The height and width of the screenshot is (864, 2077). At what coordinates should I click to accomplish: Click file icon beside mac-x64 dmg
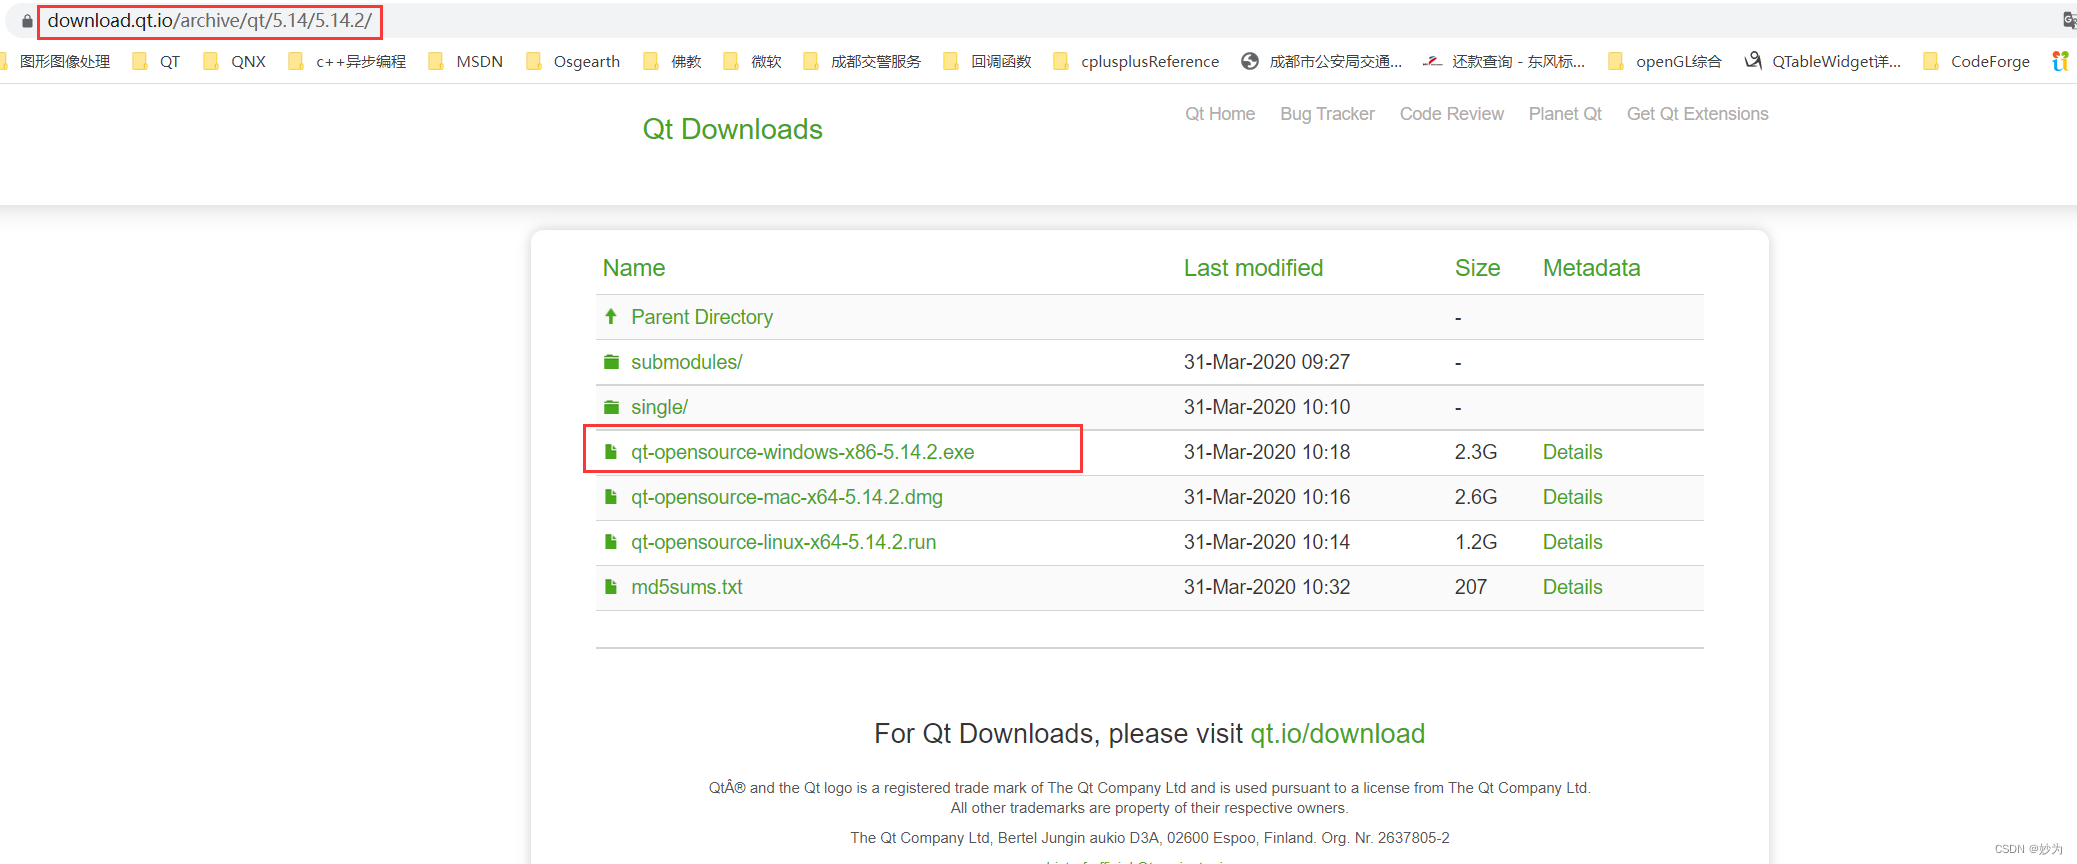coord(611,497)
